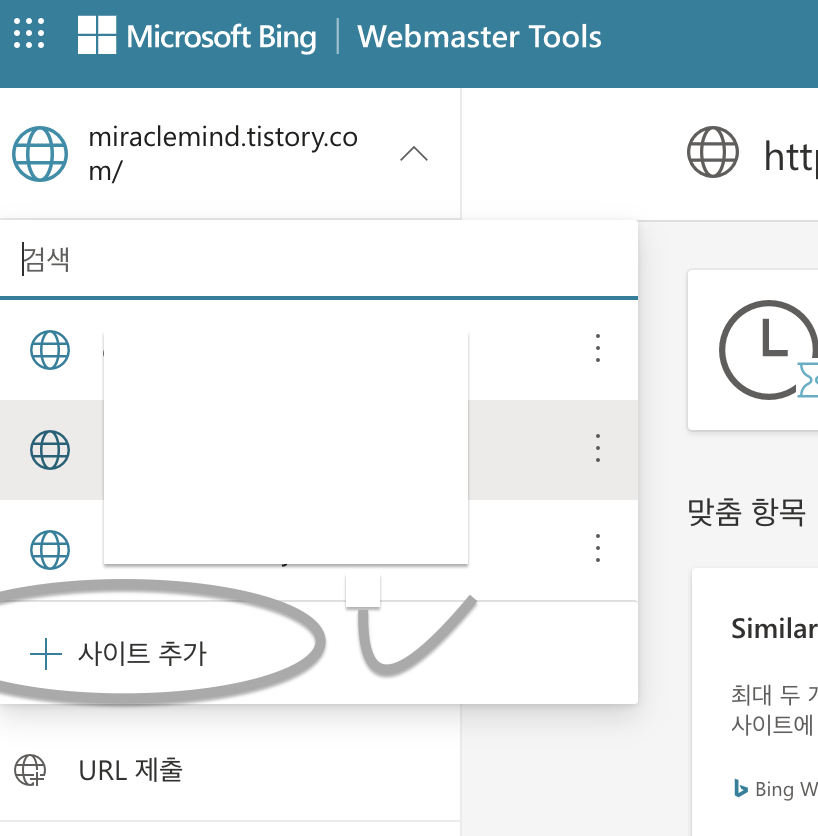Select miraclemind.tistory.com/ site name

click(x=223, y=154)
